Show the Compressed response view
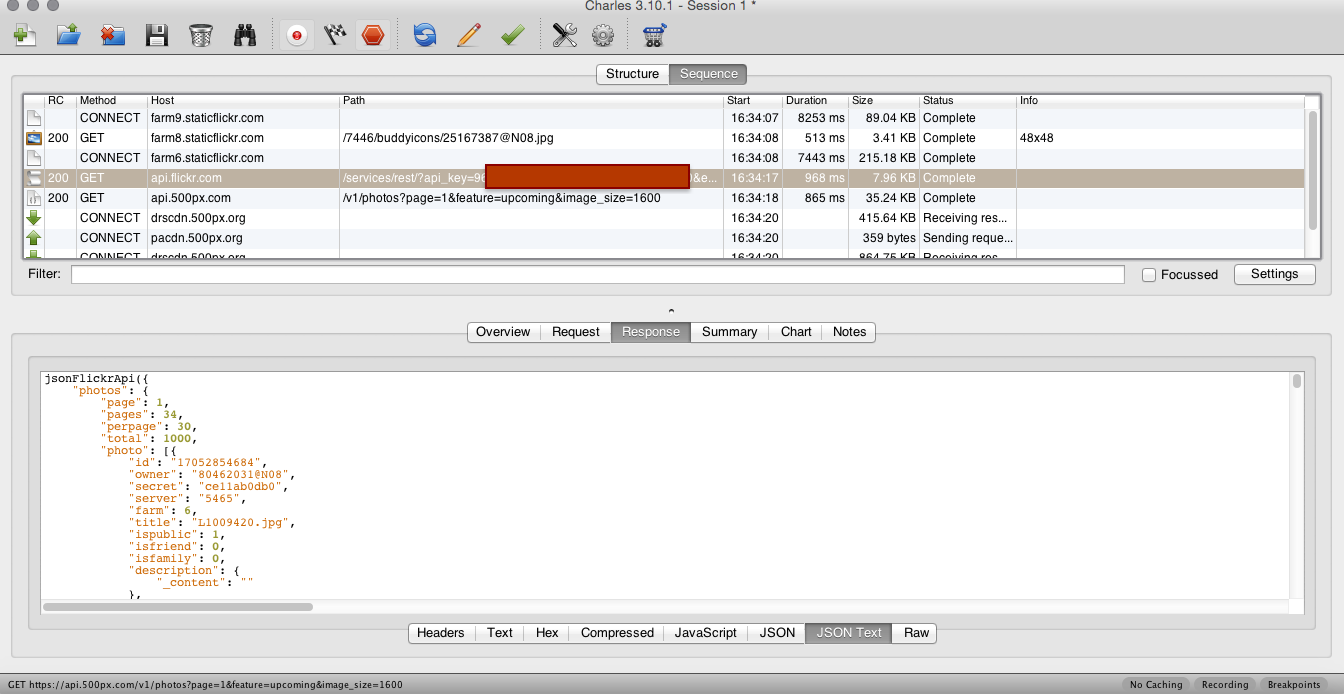This screenshot has width=1344, height=694. point(617,633)
